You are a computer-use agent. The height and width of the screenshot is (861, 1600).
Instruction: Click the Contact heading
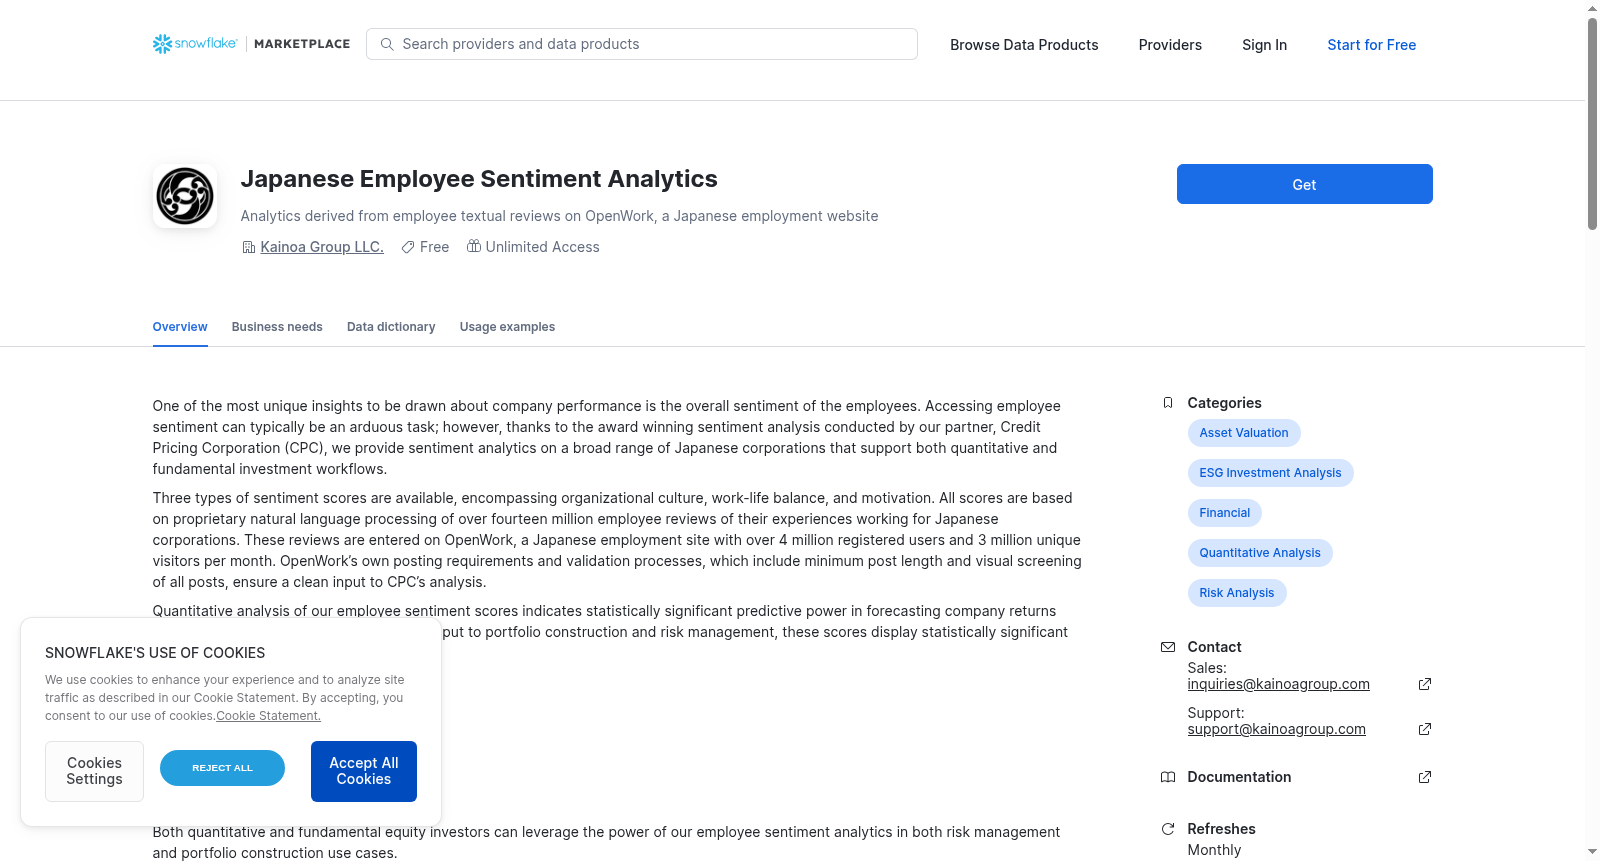[1214, 647]
